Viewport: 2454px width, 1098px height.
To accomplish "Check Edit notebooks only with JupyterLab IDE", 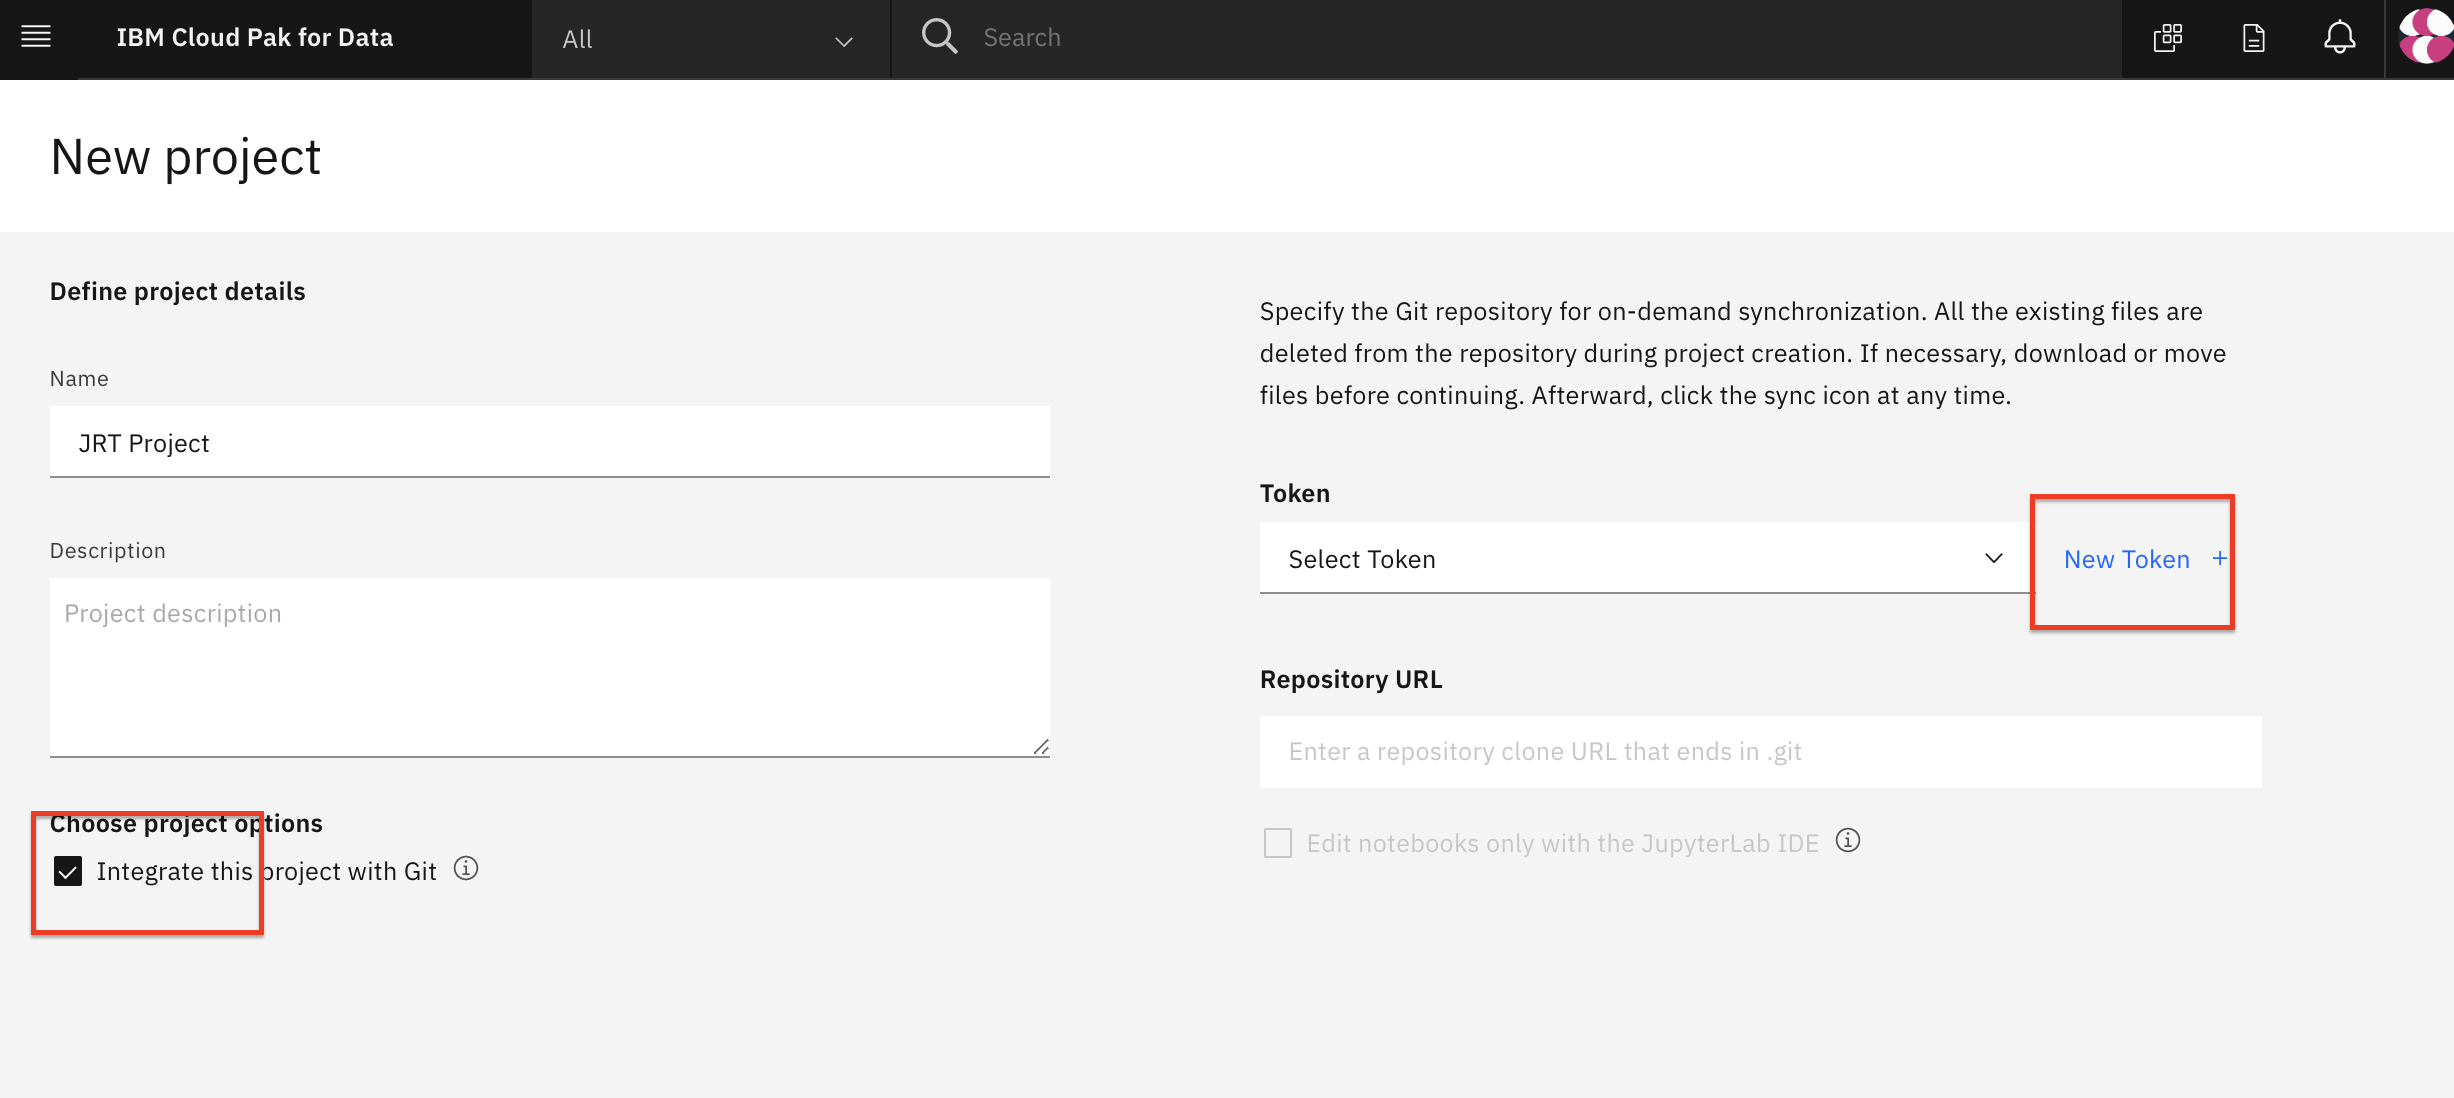I will pyautogui.click(x=1278, y=843).
